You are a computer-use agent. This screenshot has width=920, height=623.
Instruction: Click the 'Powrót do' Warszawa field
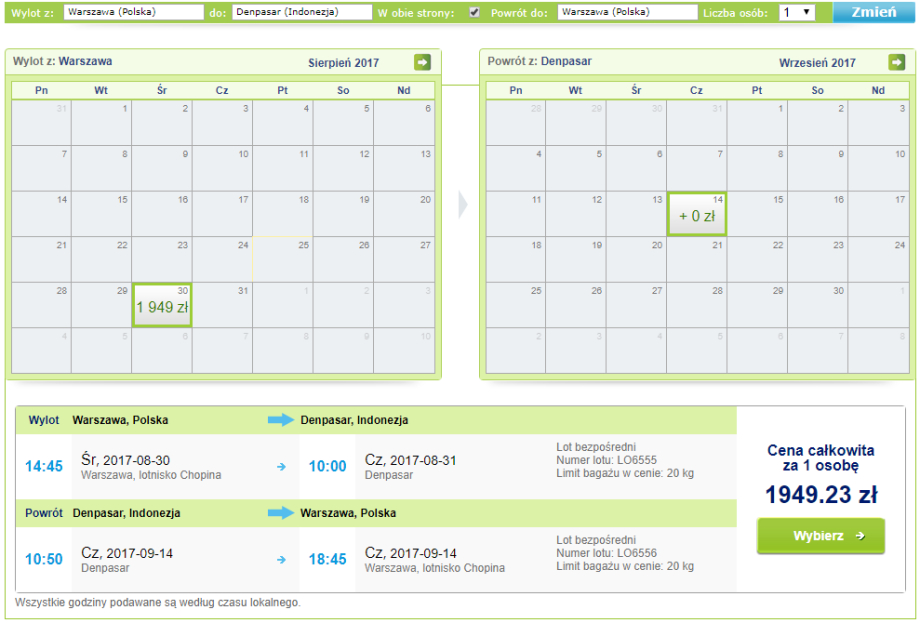coord(626,13)
